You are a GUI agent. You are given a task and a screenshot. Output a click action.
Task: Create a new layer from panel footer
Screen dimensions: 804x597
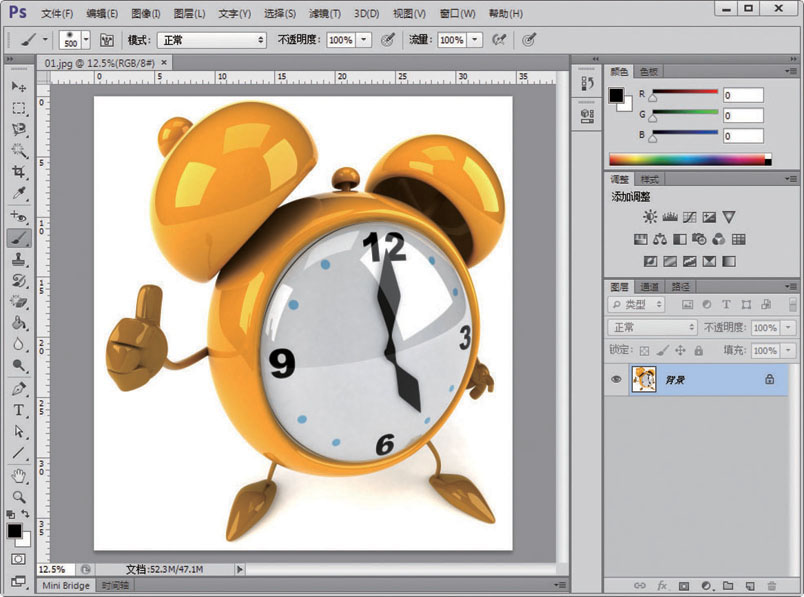point(749,585)
